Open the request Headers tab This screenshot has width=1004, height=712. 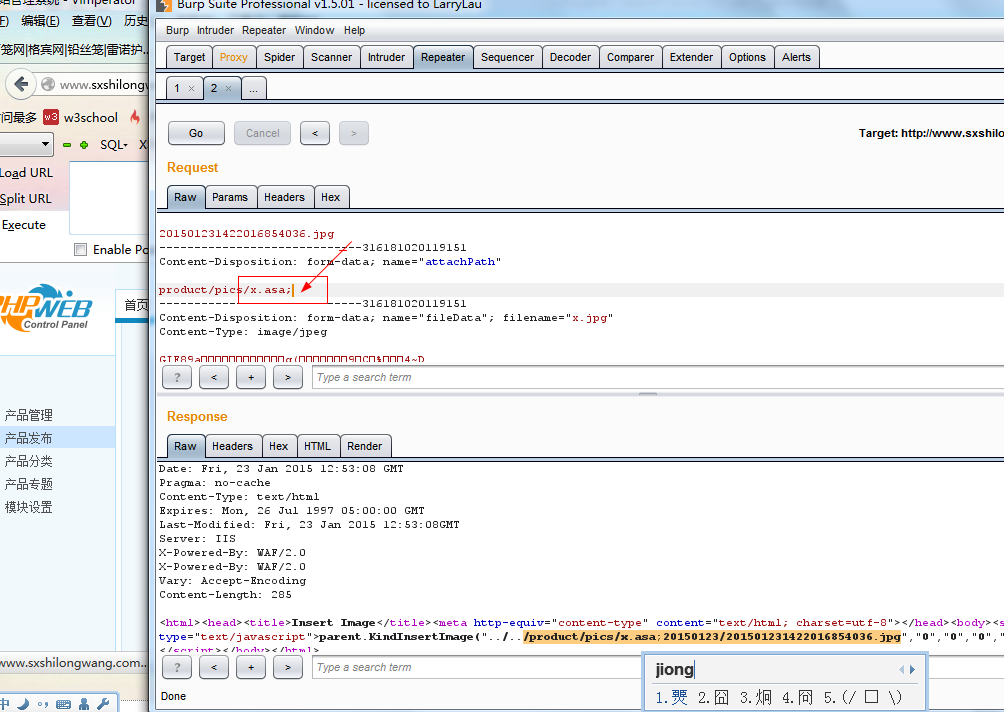[x=284, y=197]
